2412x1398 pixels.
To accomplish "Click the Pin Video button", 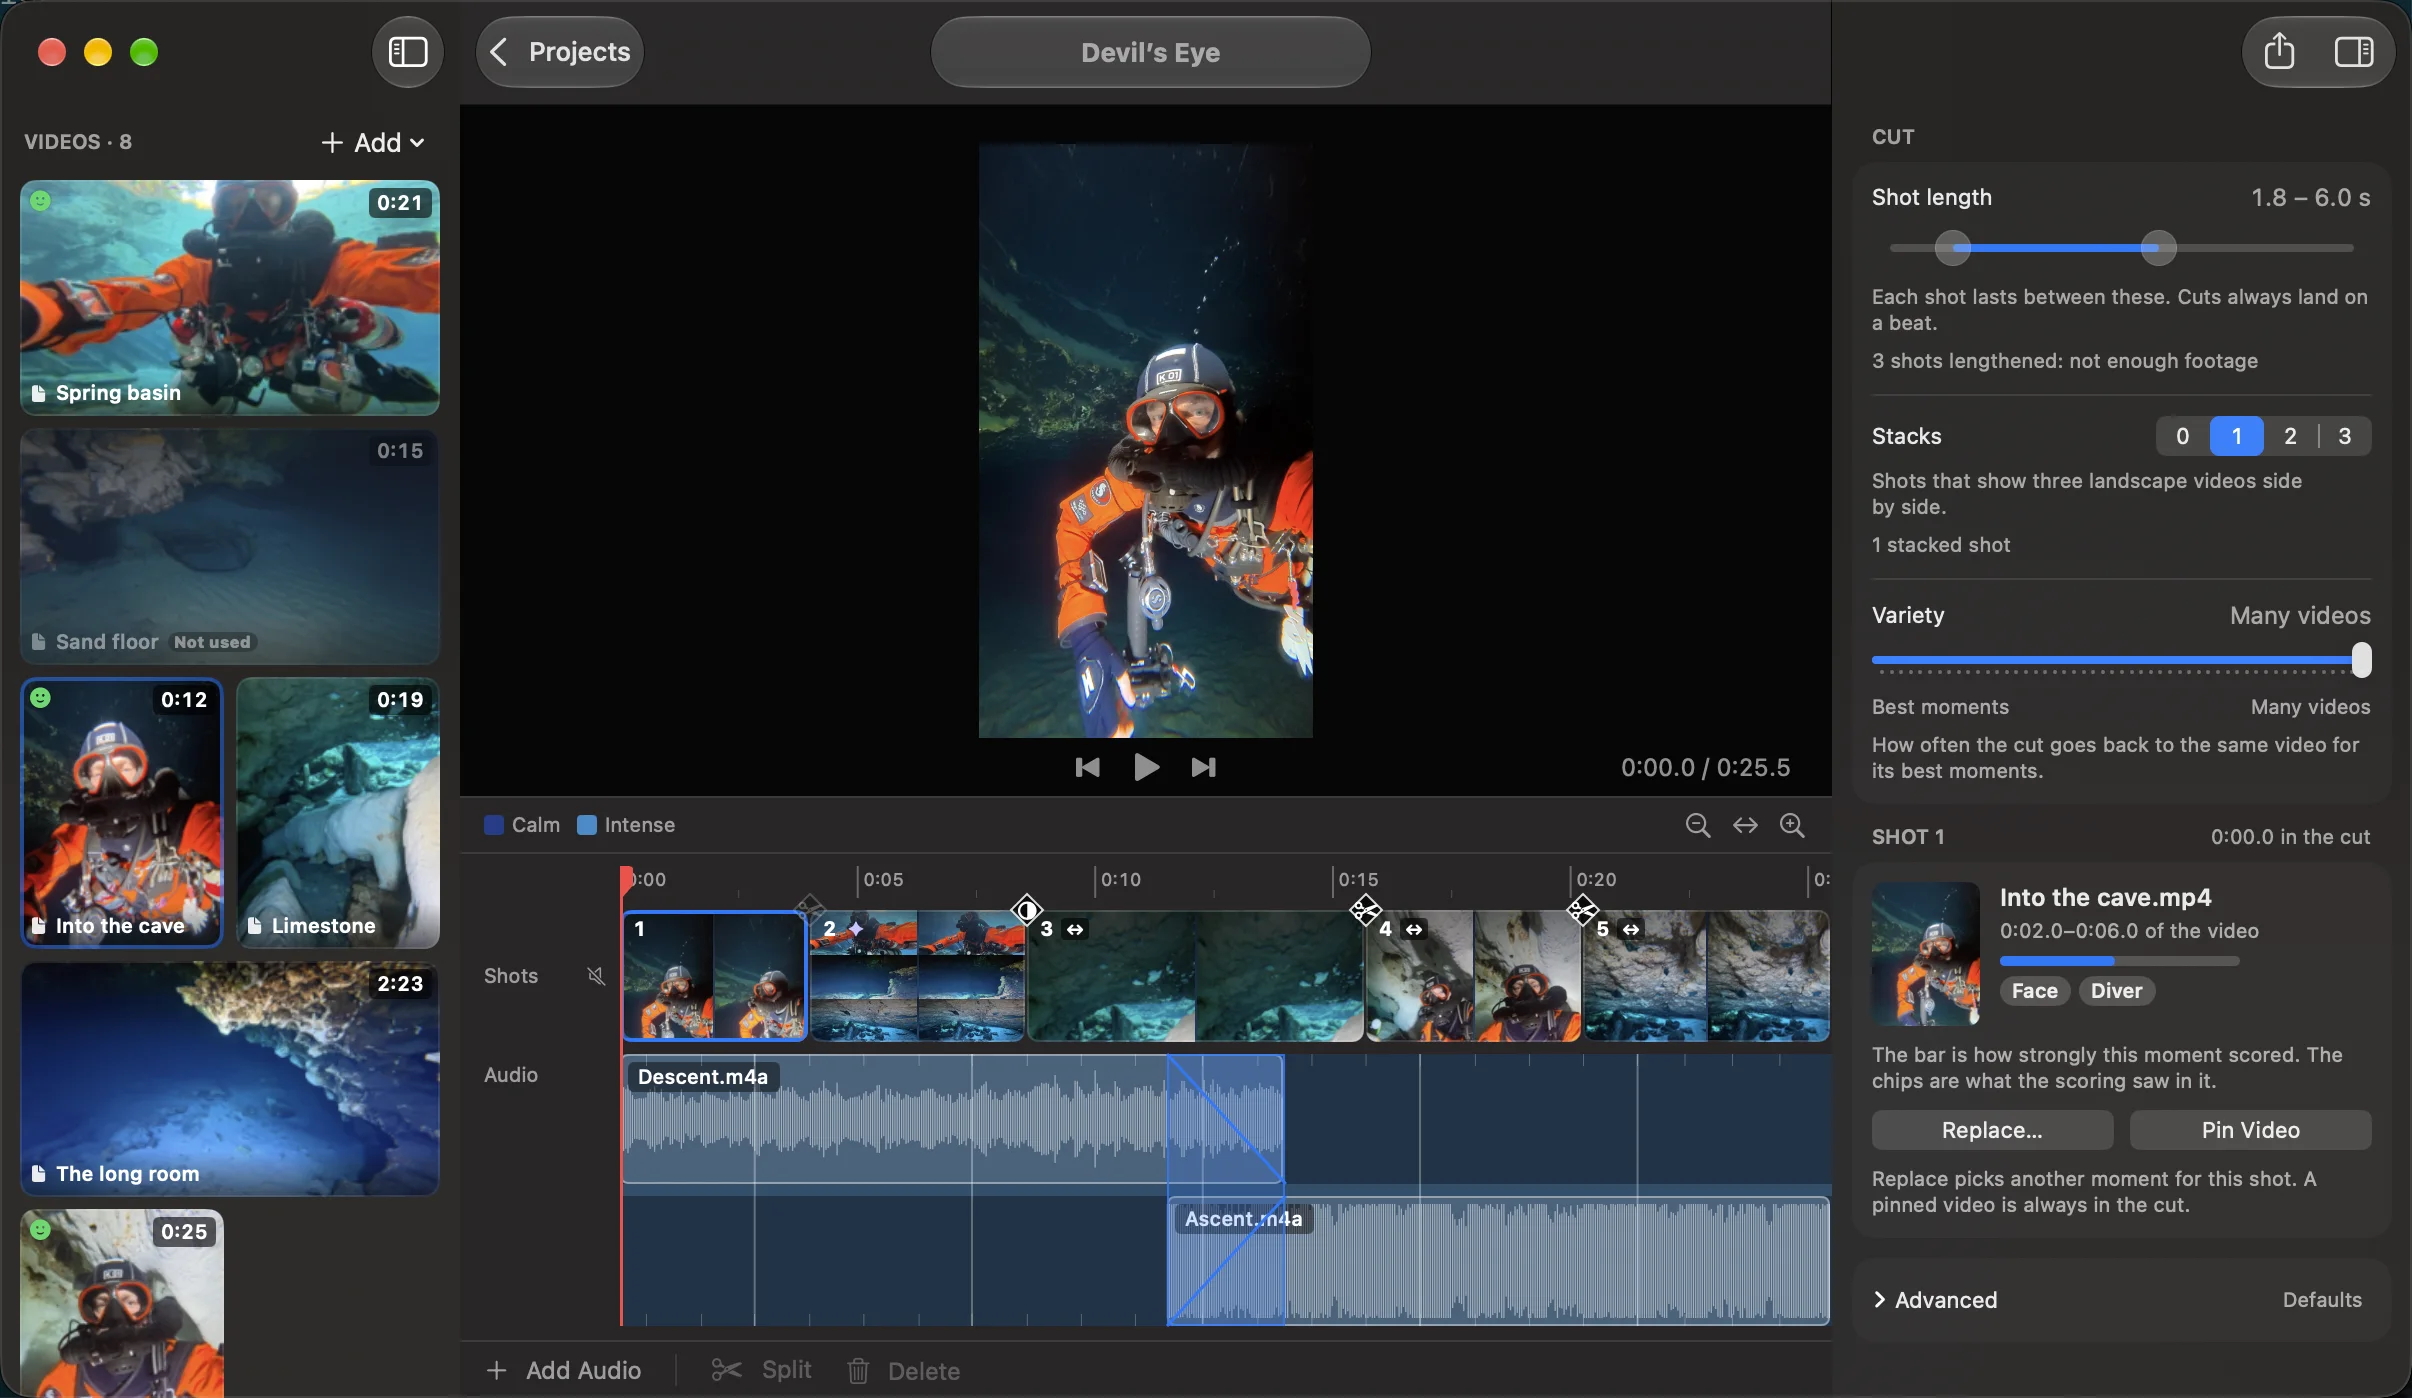I will (x=2251, y=1130).
